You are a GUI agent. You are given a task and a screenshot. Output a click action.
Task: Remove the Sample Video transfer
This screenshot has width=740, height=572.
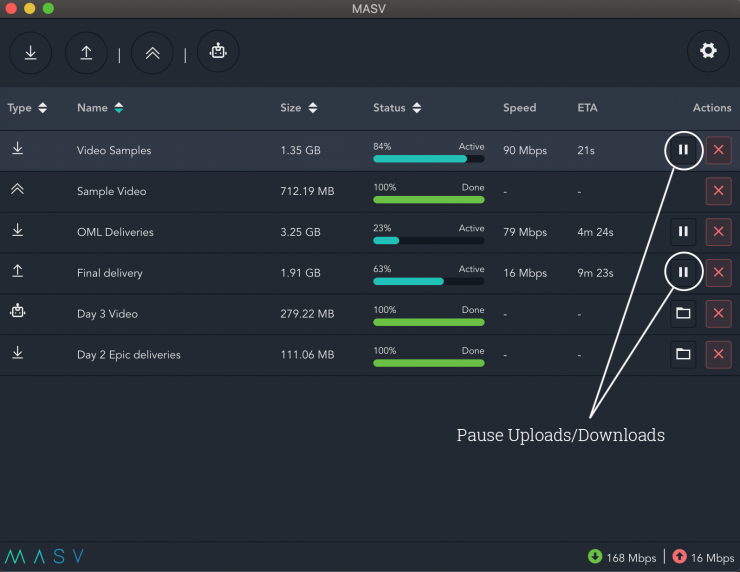click(x=718, y=191)
